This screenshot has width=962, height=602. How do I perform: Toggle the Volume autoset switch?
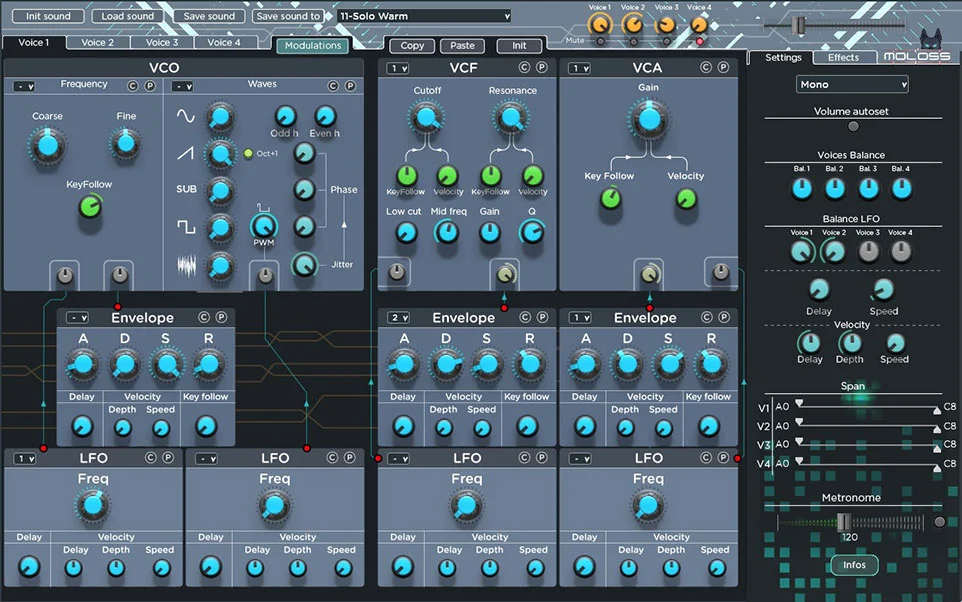853,126
